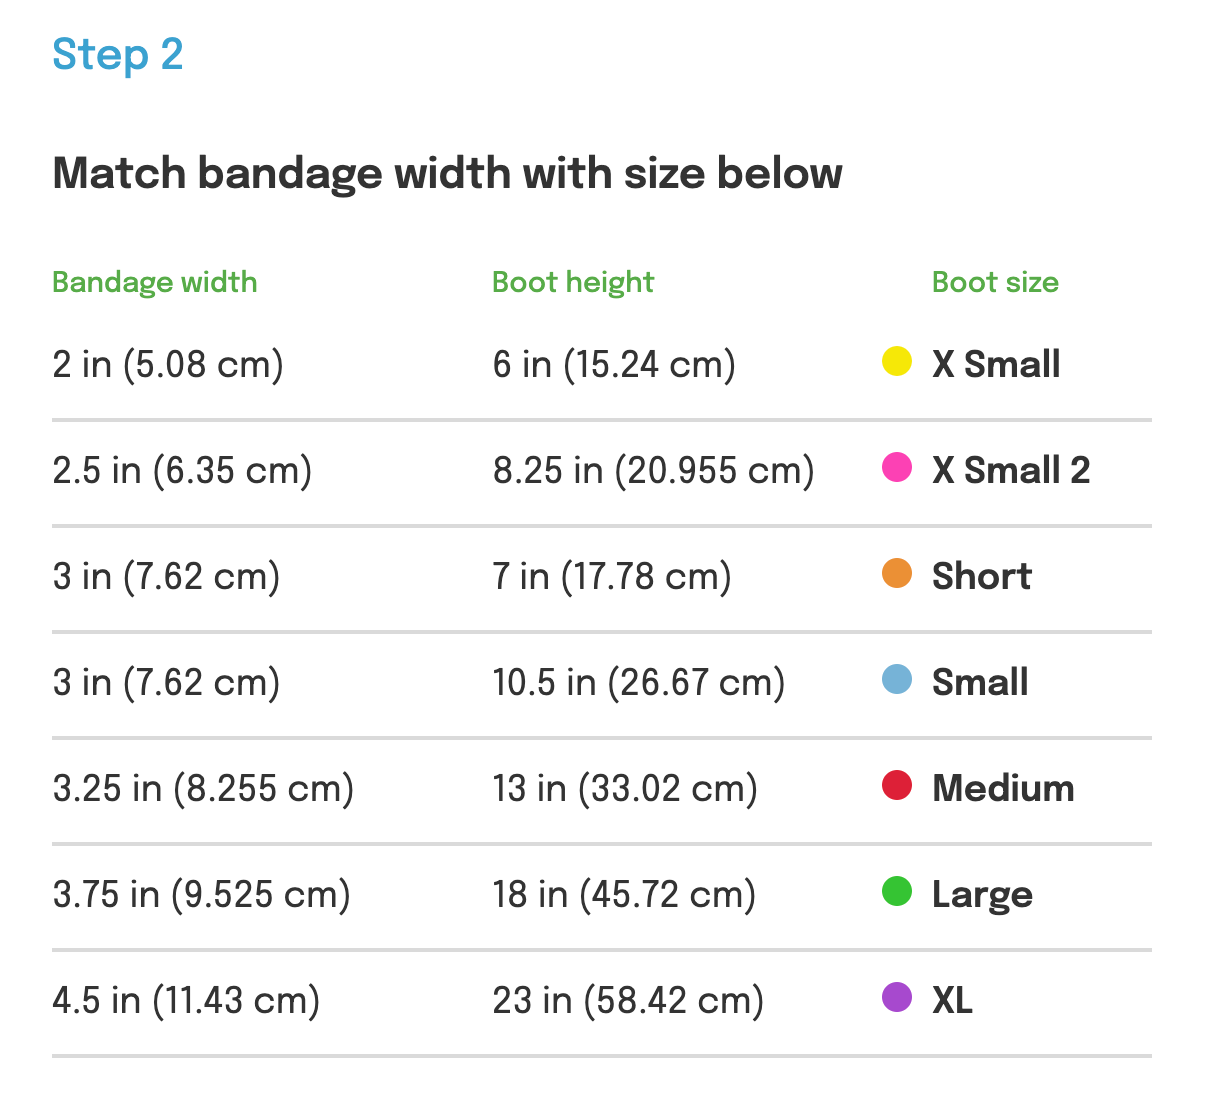Click the Medium boot size label
Image resolution: width=1228 pixels, height=1108 pixels.
tap(1002, 788)
